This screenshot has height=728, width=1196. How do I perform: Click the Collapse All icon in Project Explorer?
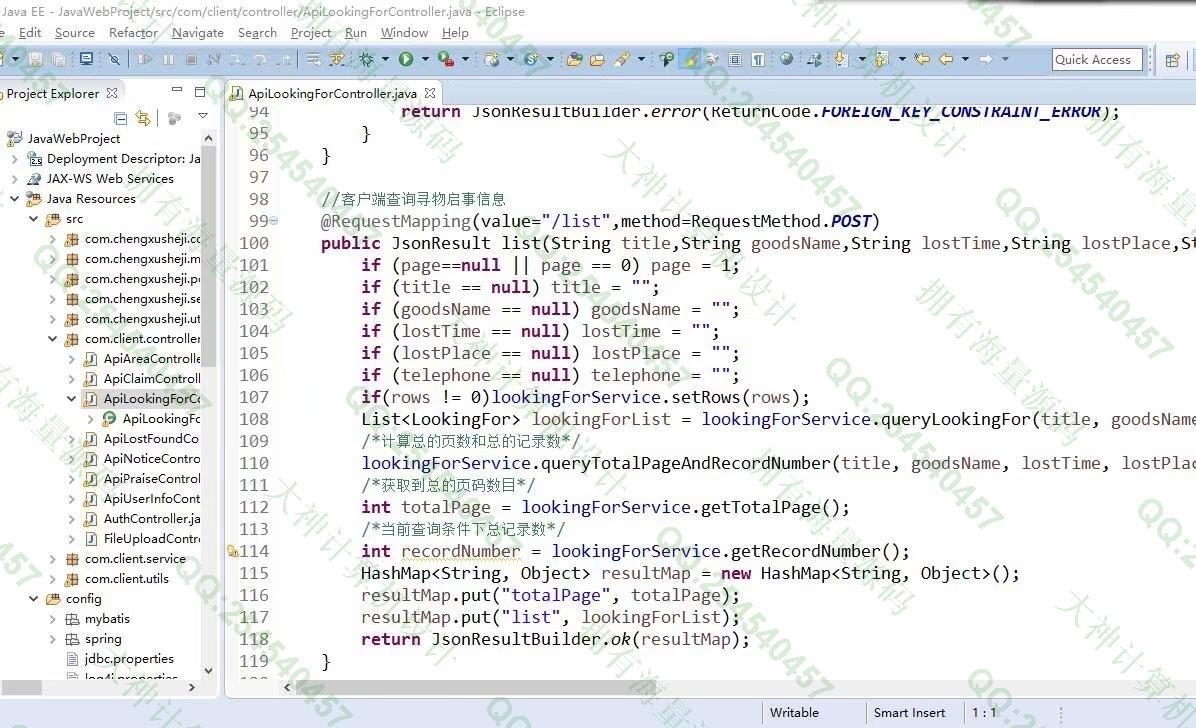point(121,118)
